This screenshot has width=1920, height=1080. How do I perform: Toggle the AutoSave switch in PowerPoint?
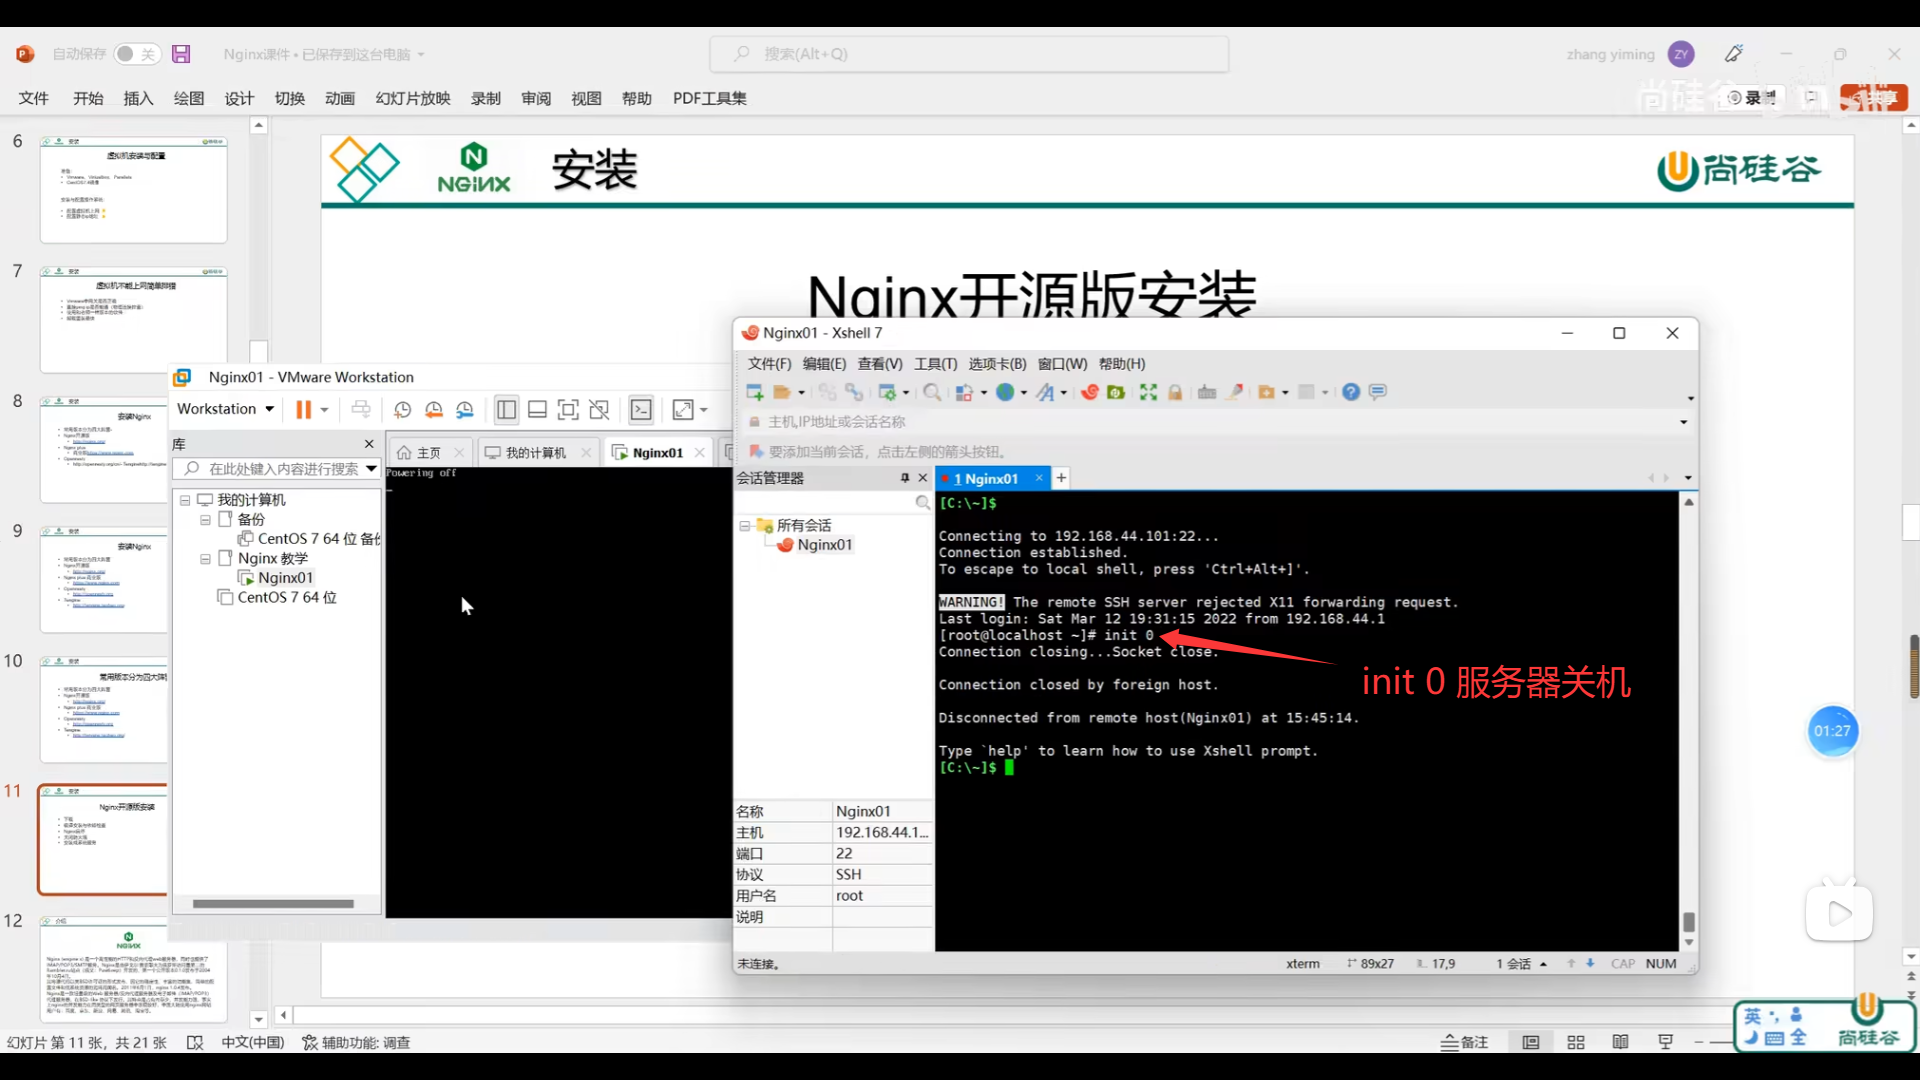136,54
